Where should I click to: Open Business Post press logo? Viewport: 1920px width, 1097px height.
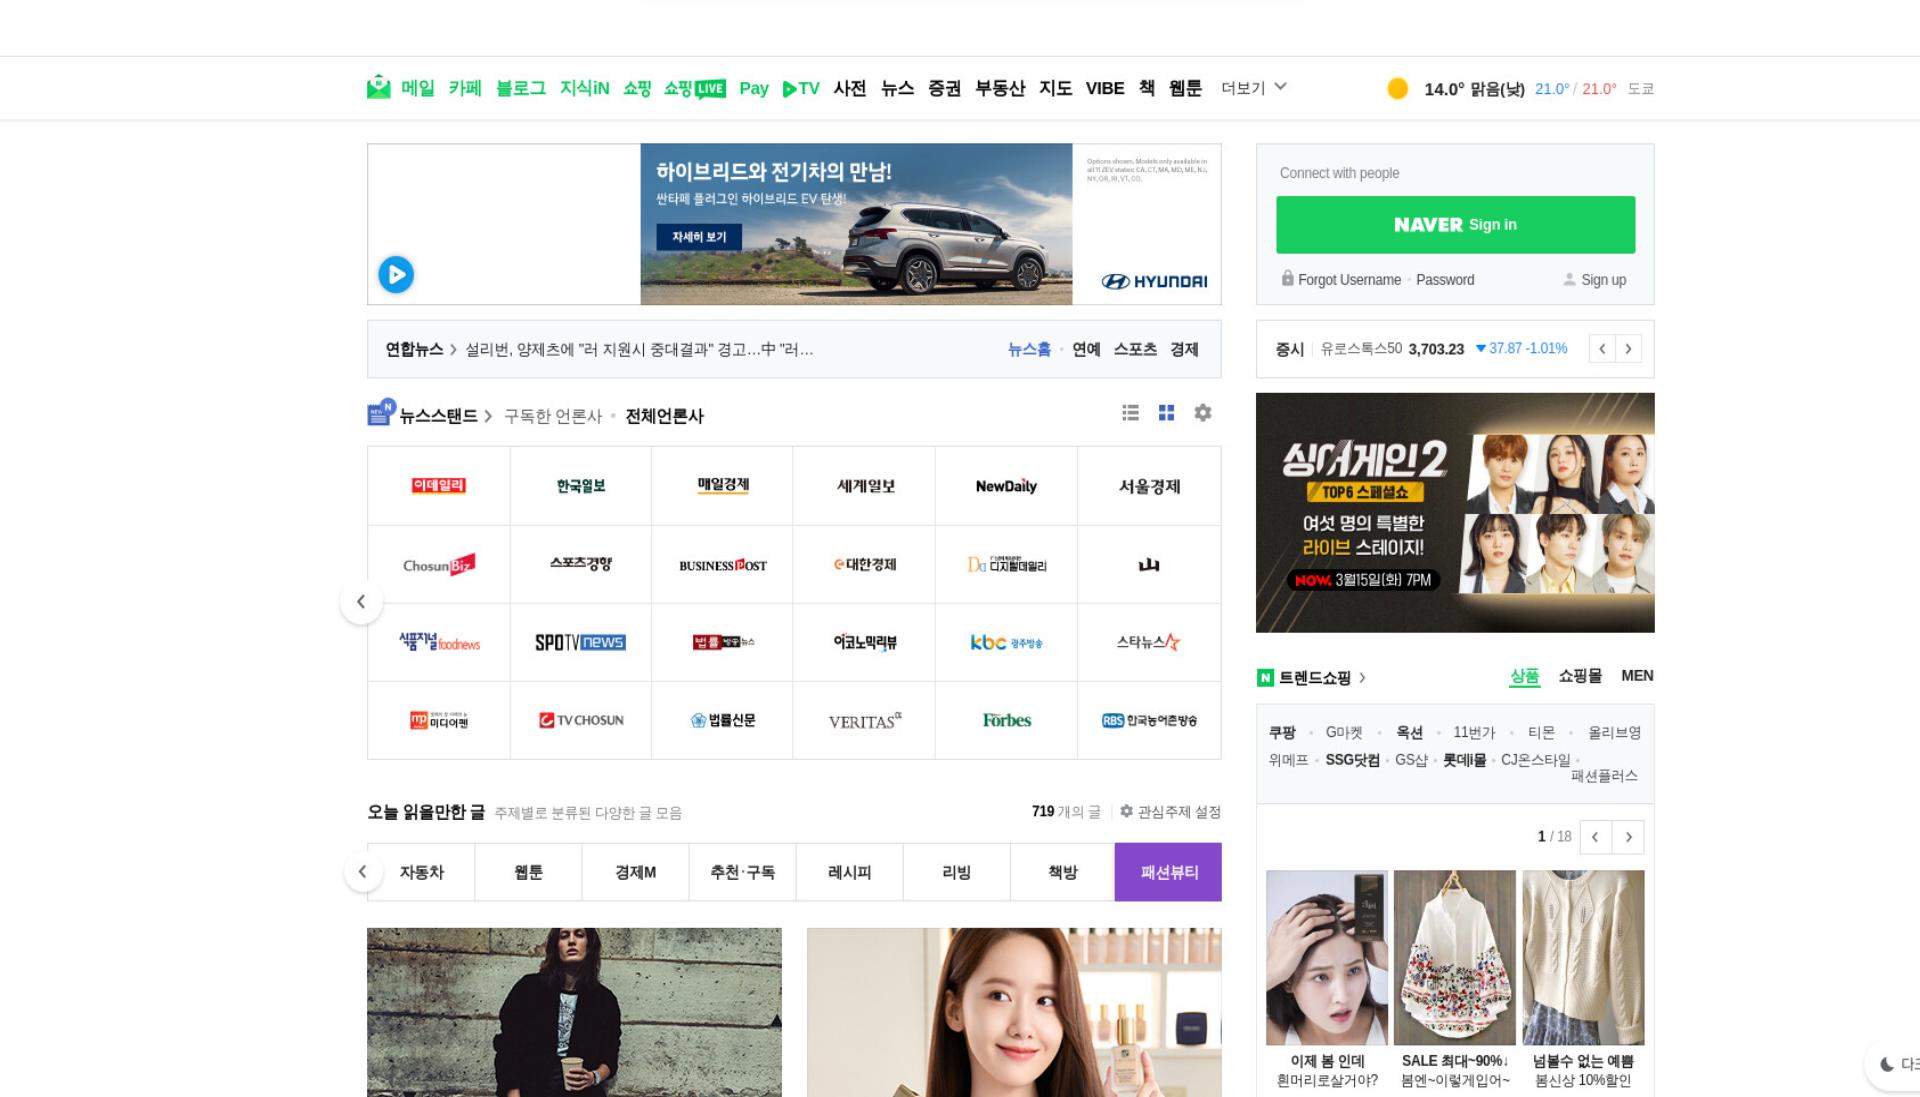click(x=722, y=565)
